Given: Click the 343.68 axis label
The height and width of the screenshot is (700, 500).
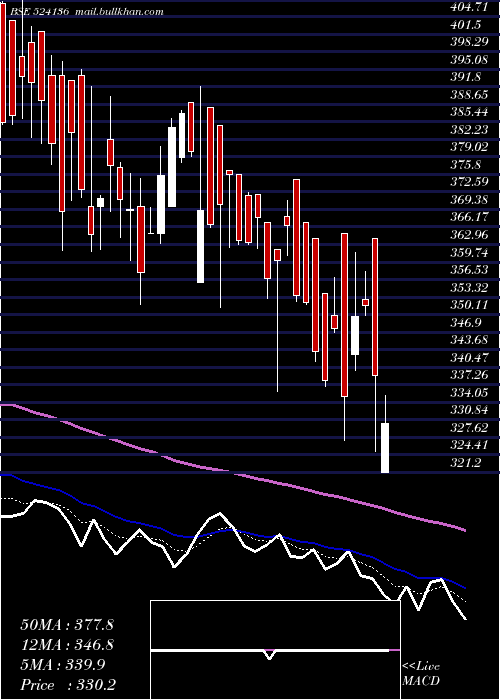Looking at the screenshot, I should [469, 340].
